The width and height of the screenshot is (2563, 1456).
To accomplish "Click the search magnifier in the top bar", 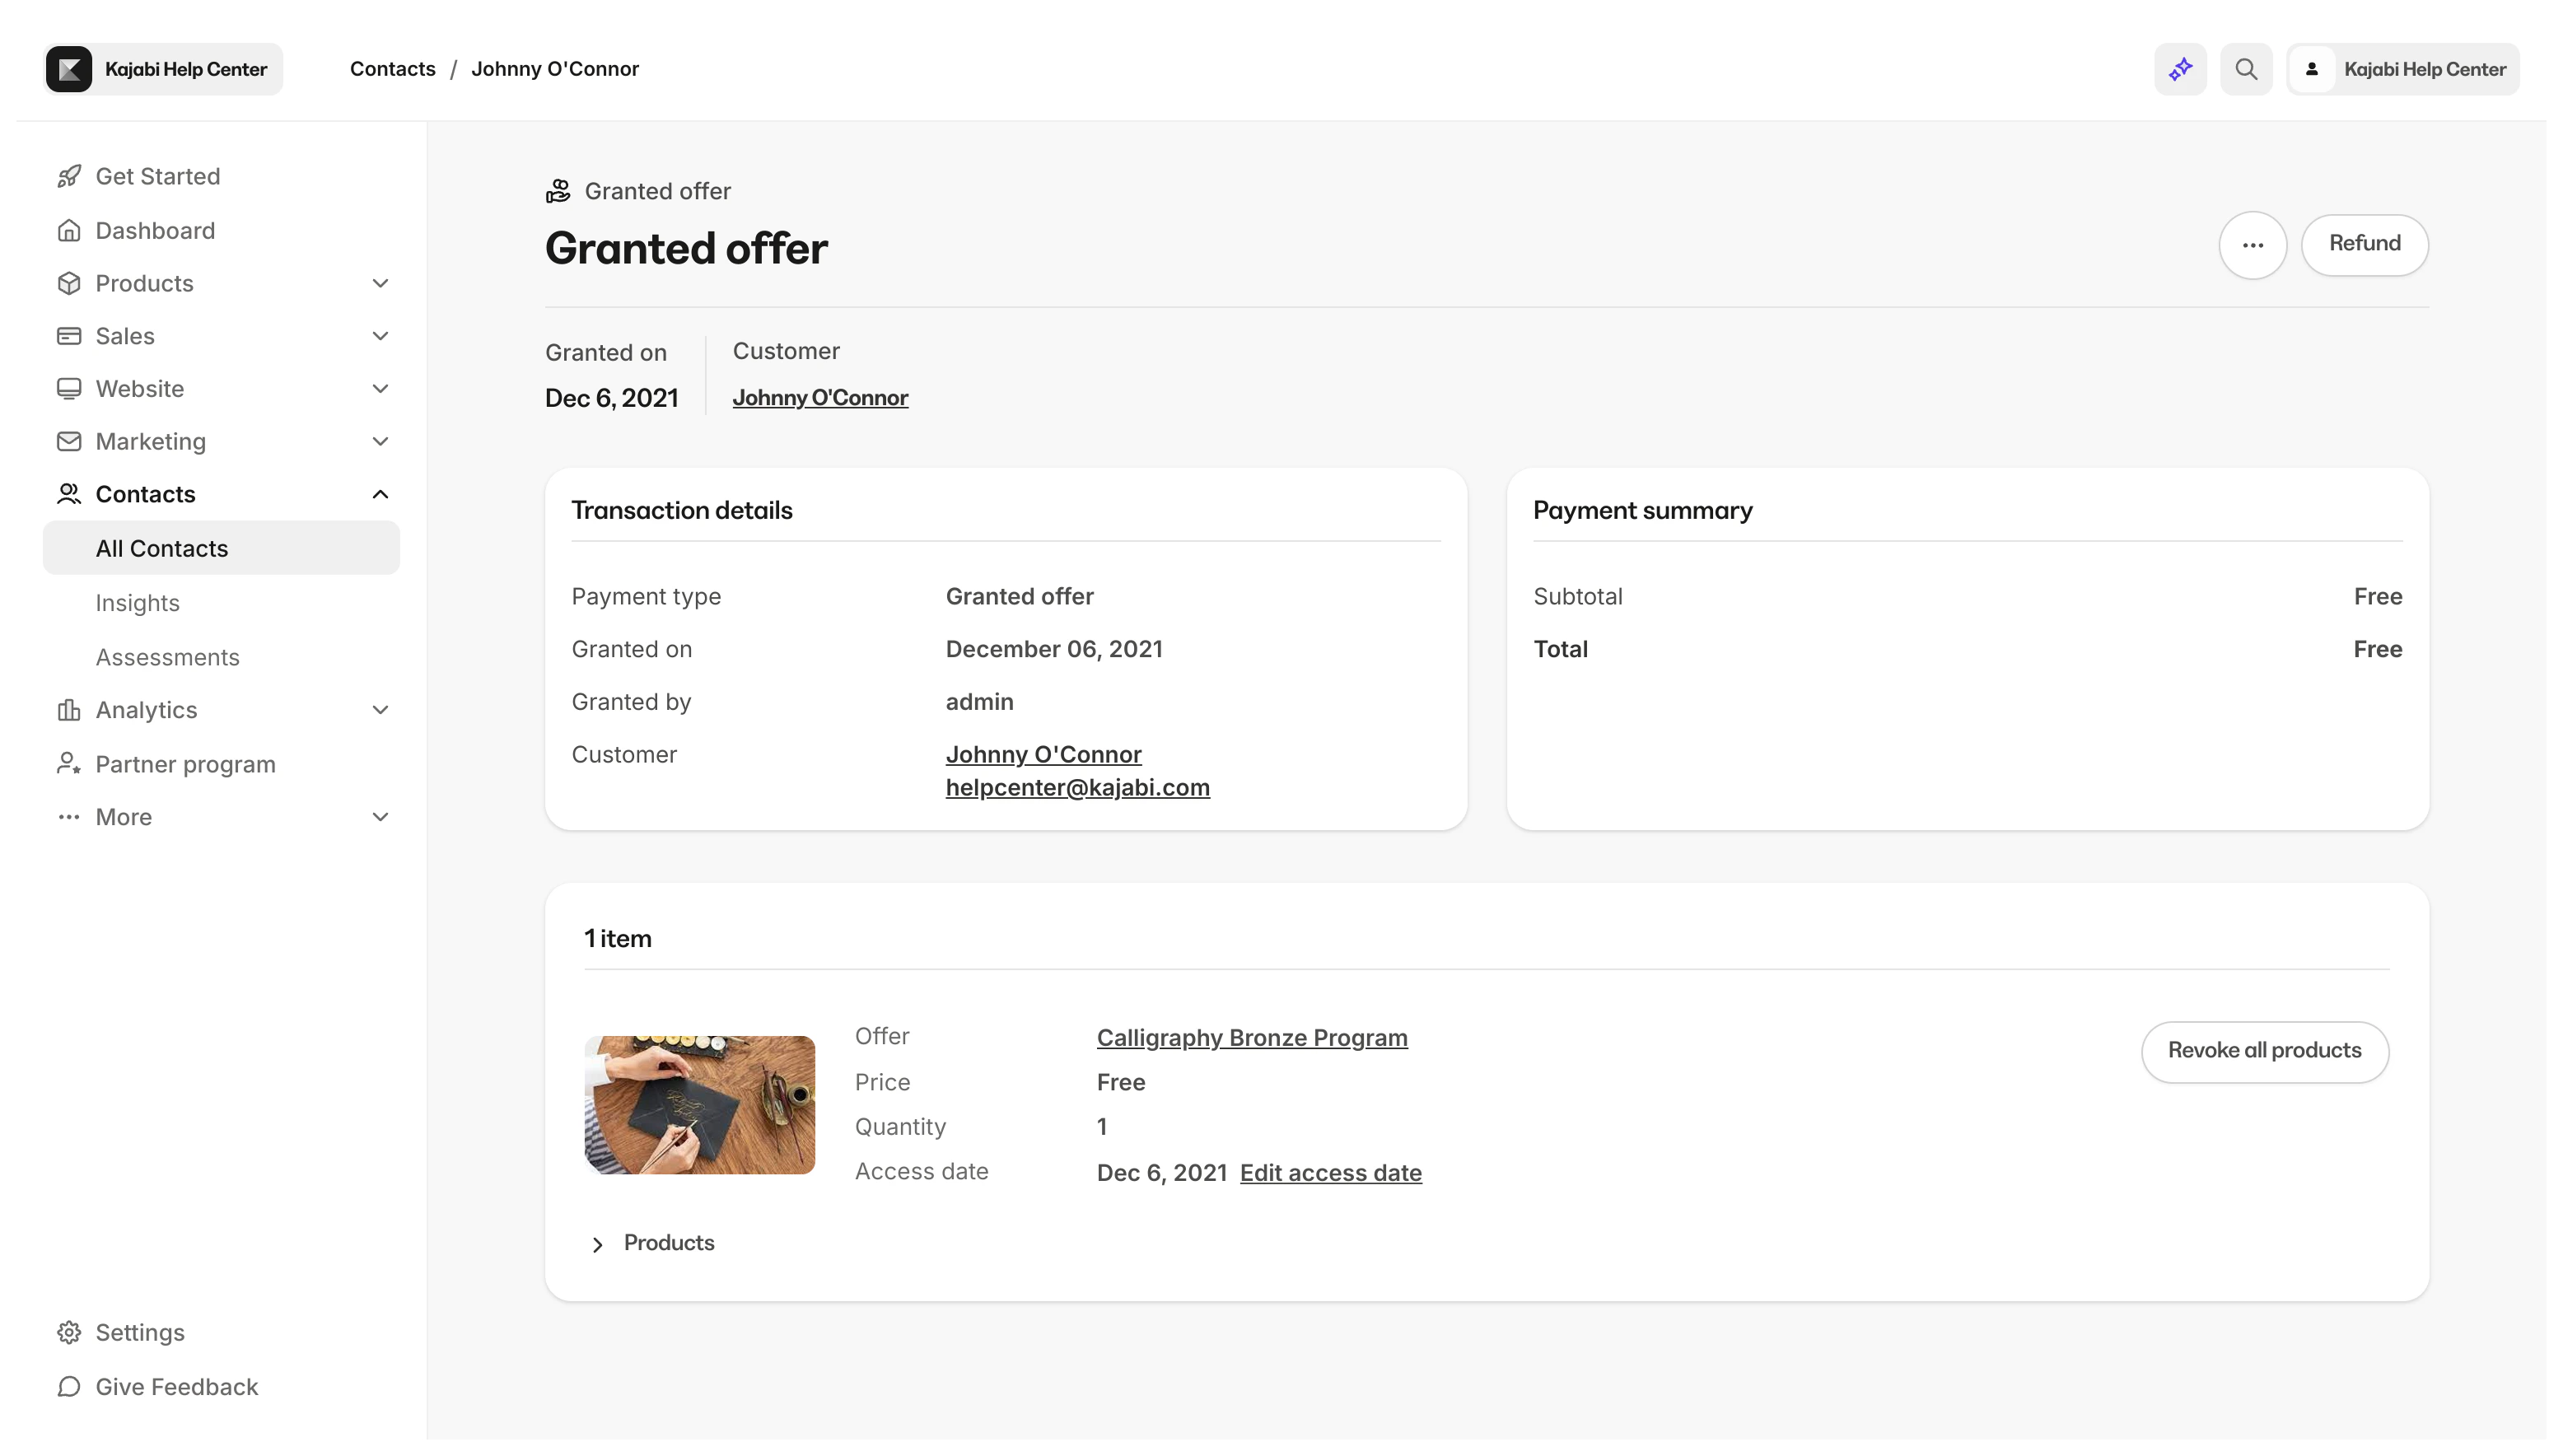I will (x=2246, y=68).
